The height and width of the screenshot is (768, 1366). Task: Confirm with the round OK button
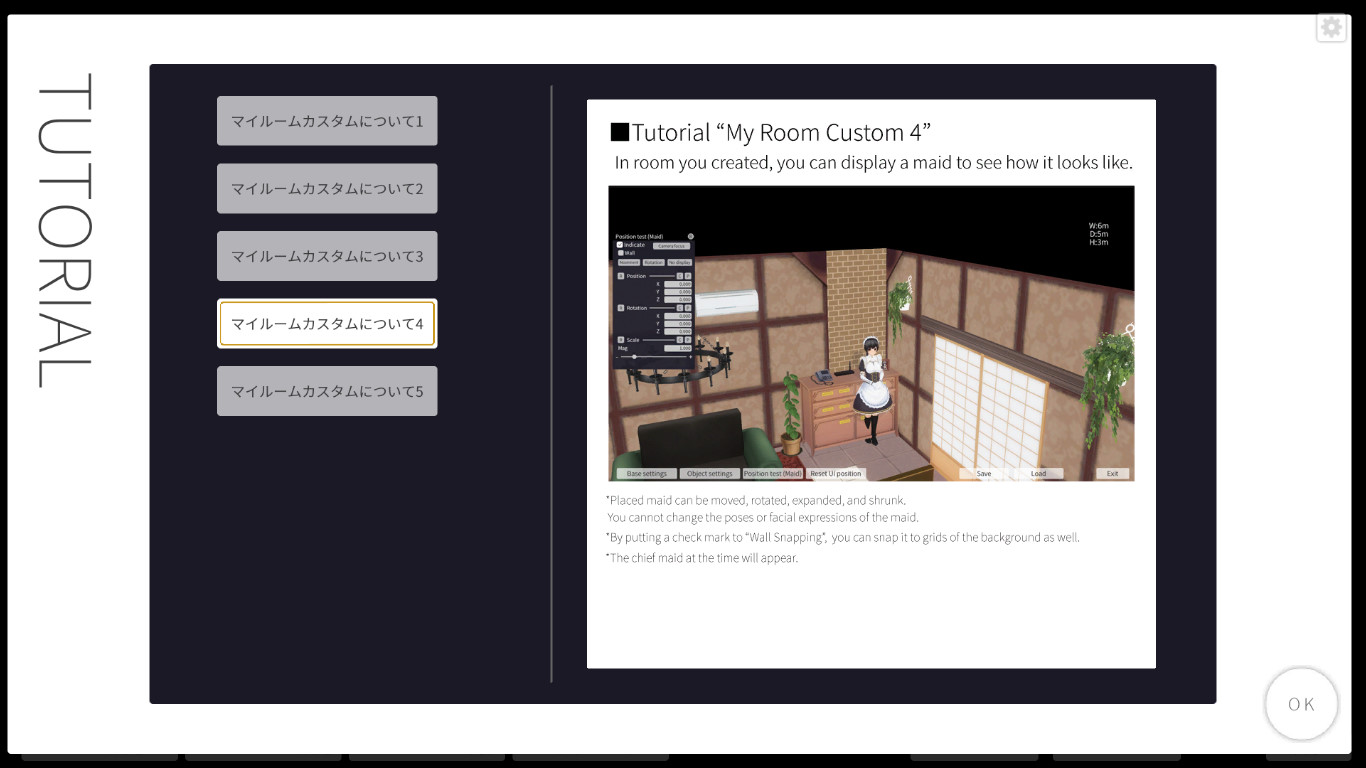[1301, 704]
